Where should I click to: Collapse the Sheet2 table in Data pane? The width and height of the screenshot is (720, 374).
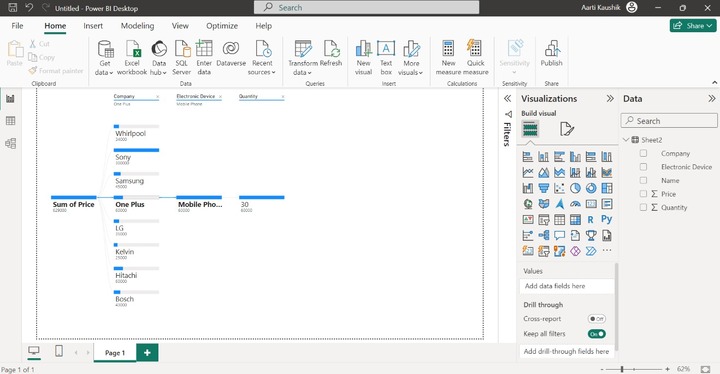click(x=626, y=140)
